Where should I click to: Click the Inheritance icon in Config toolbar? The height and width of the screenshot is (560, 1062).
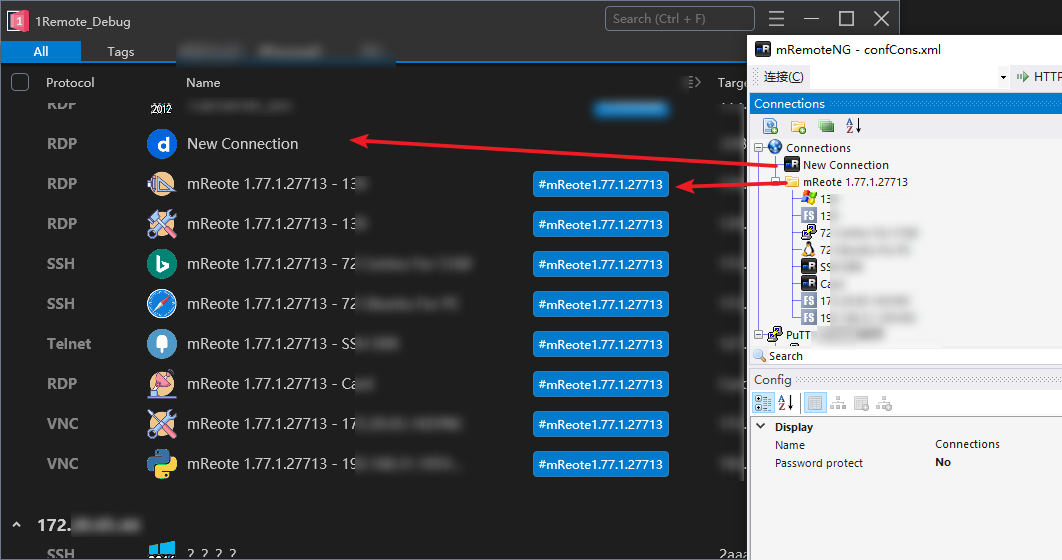click(x=838, y=404)
